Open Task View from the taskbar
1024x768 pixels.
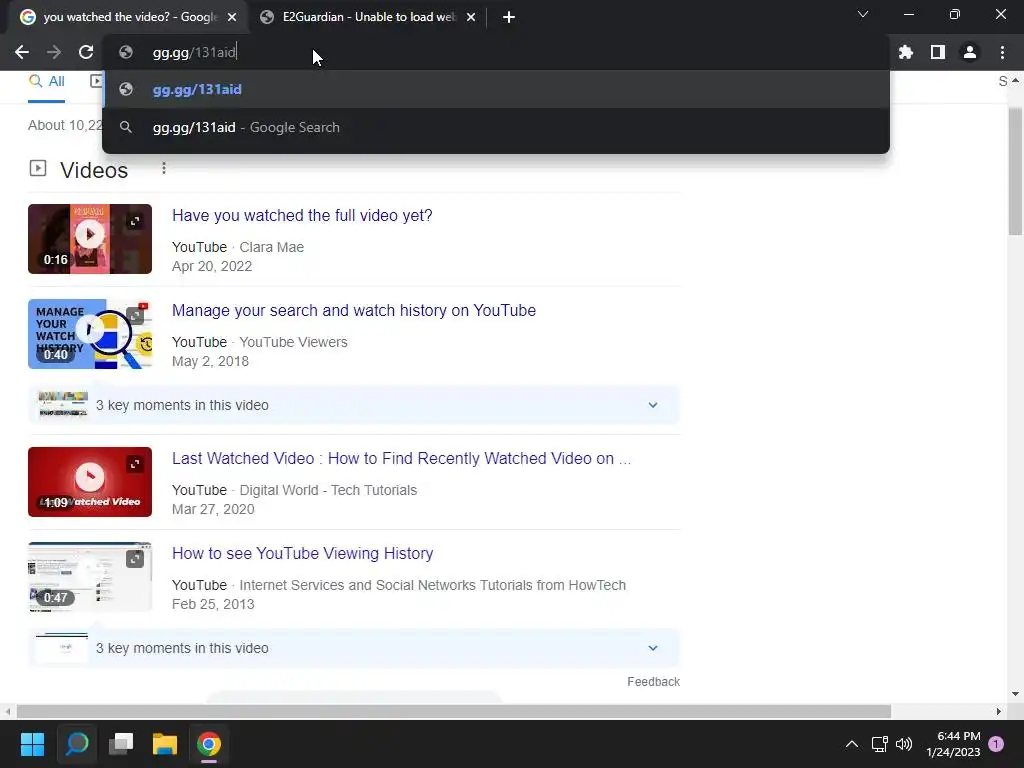121,744
